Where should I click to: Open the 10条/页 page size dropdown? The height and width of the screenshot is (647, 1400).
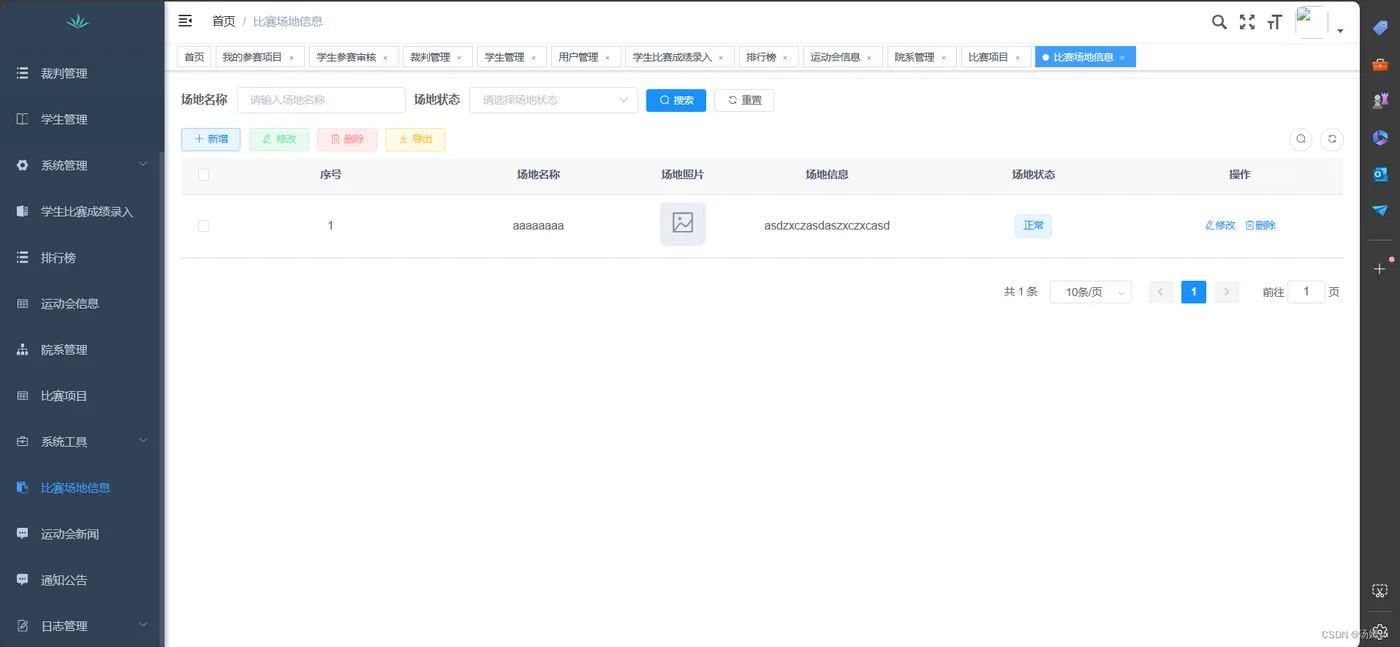(1090, 292)
